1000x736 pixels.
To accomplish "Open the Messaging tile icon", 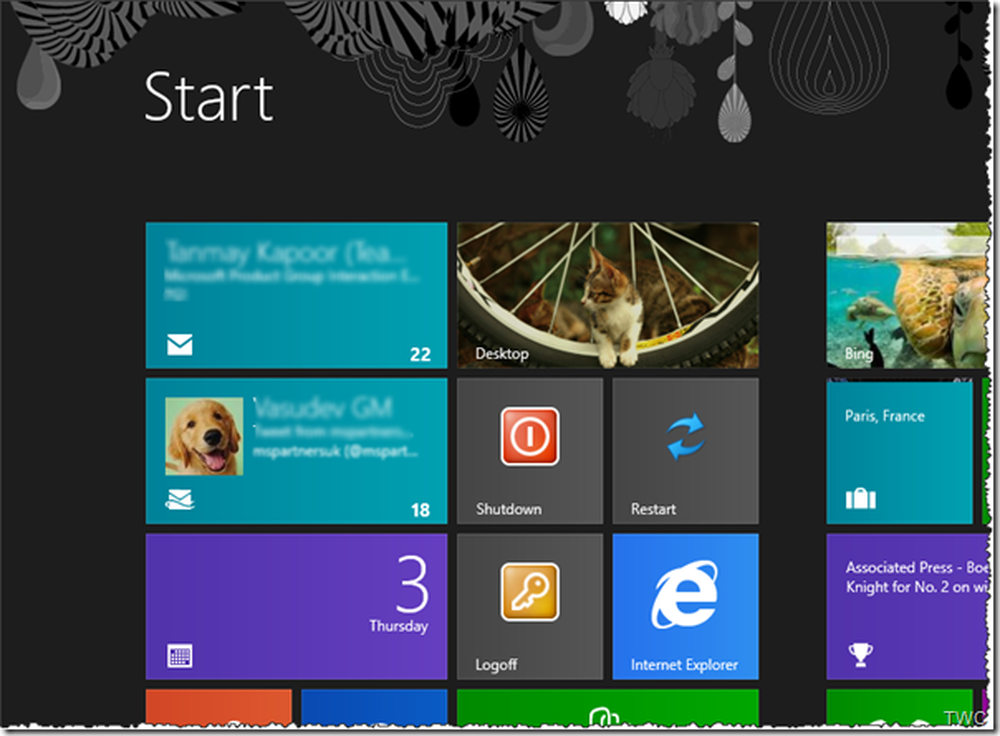I will click(x=180, y=499).
